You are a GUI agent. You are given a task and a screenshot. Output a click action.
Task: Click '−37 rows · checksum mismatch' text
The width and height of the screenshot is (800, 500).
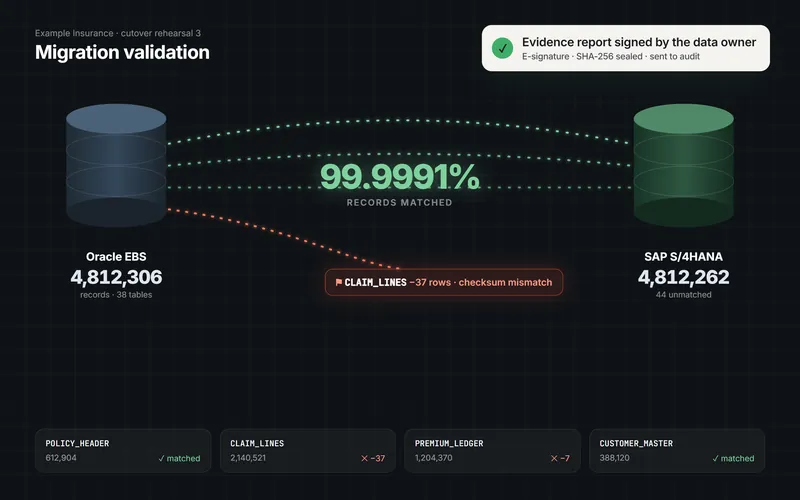tap(481, 282)
